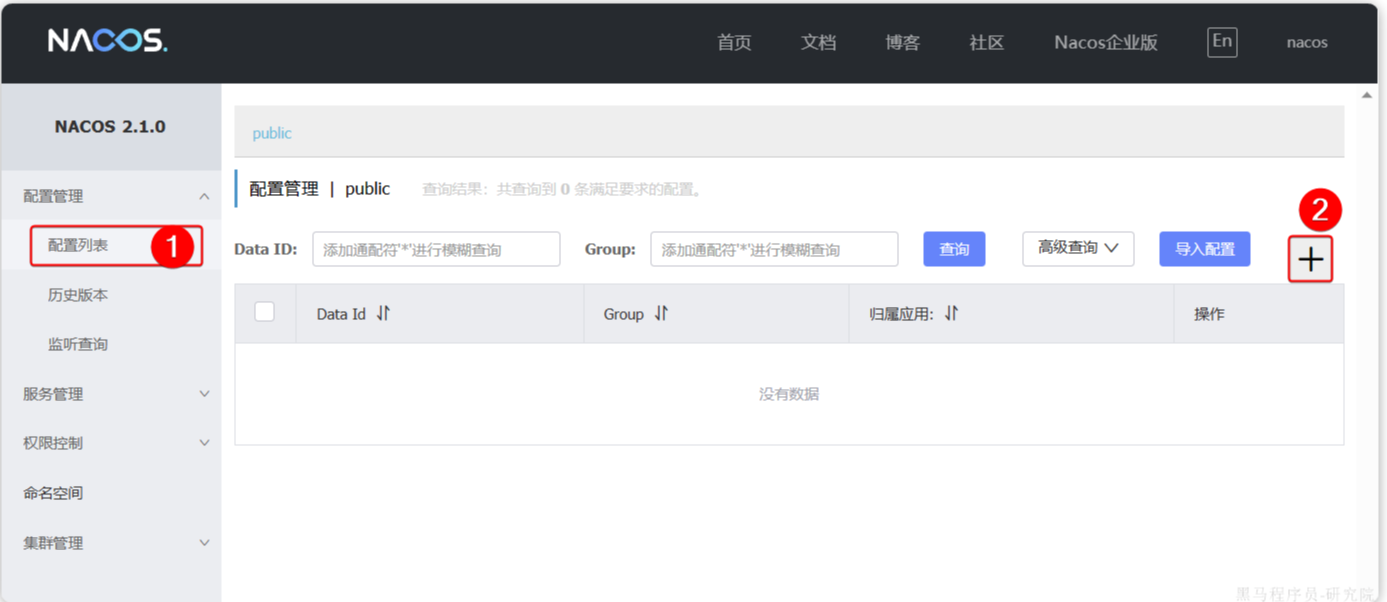Toggle the select-all checkbox in table header
The width and height of the screenshot is (1387, 602).
[x=265, y=312]
